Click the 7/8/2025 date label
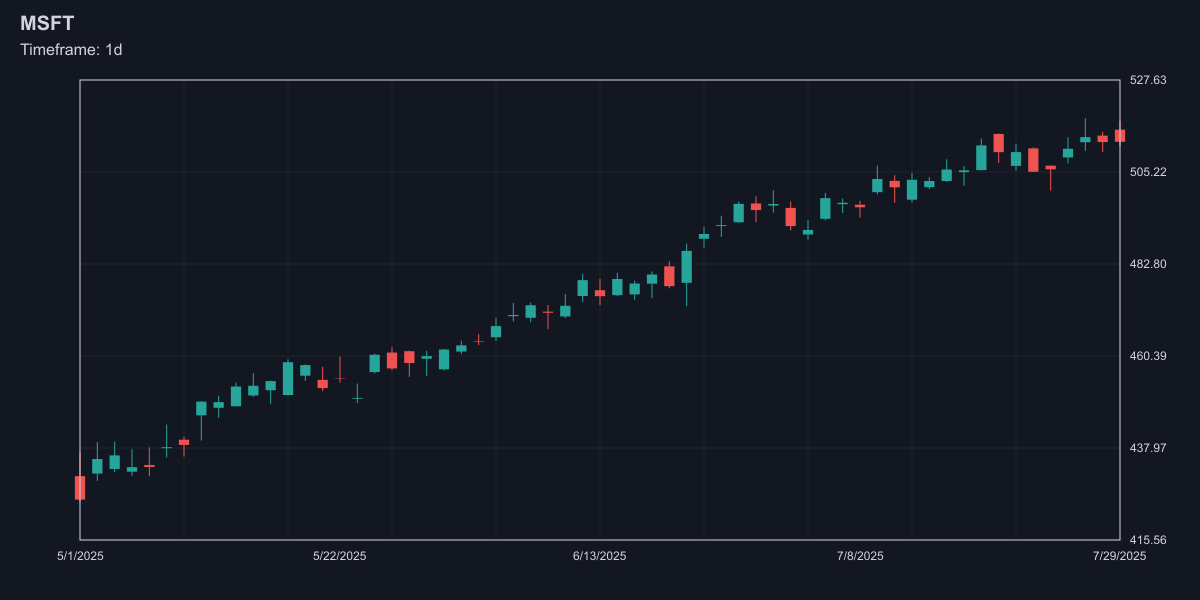Screen dimensions: 1200x600 [860, 556]
